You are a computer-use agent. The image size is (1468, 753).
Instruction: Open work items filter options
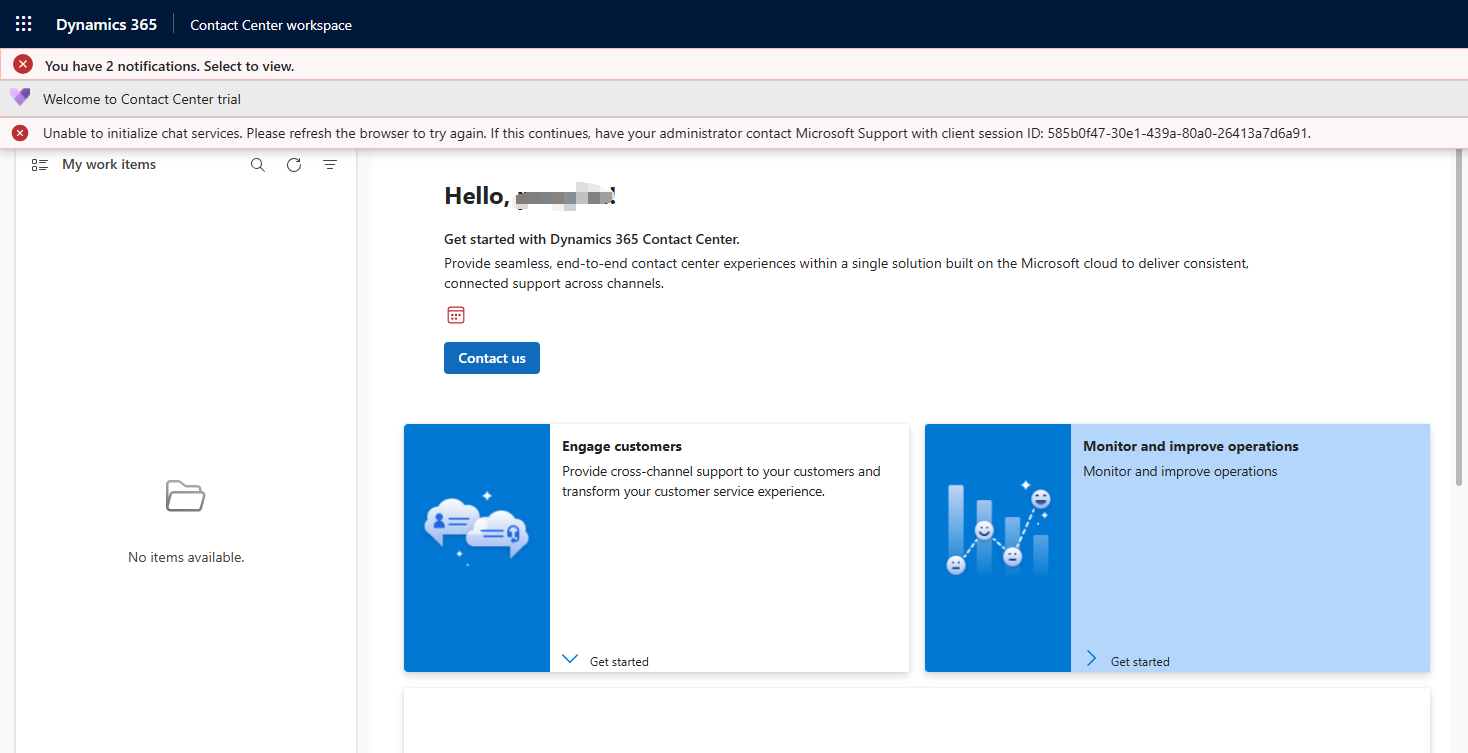[x=330, y=165]
